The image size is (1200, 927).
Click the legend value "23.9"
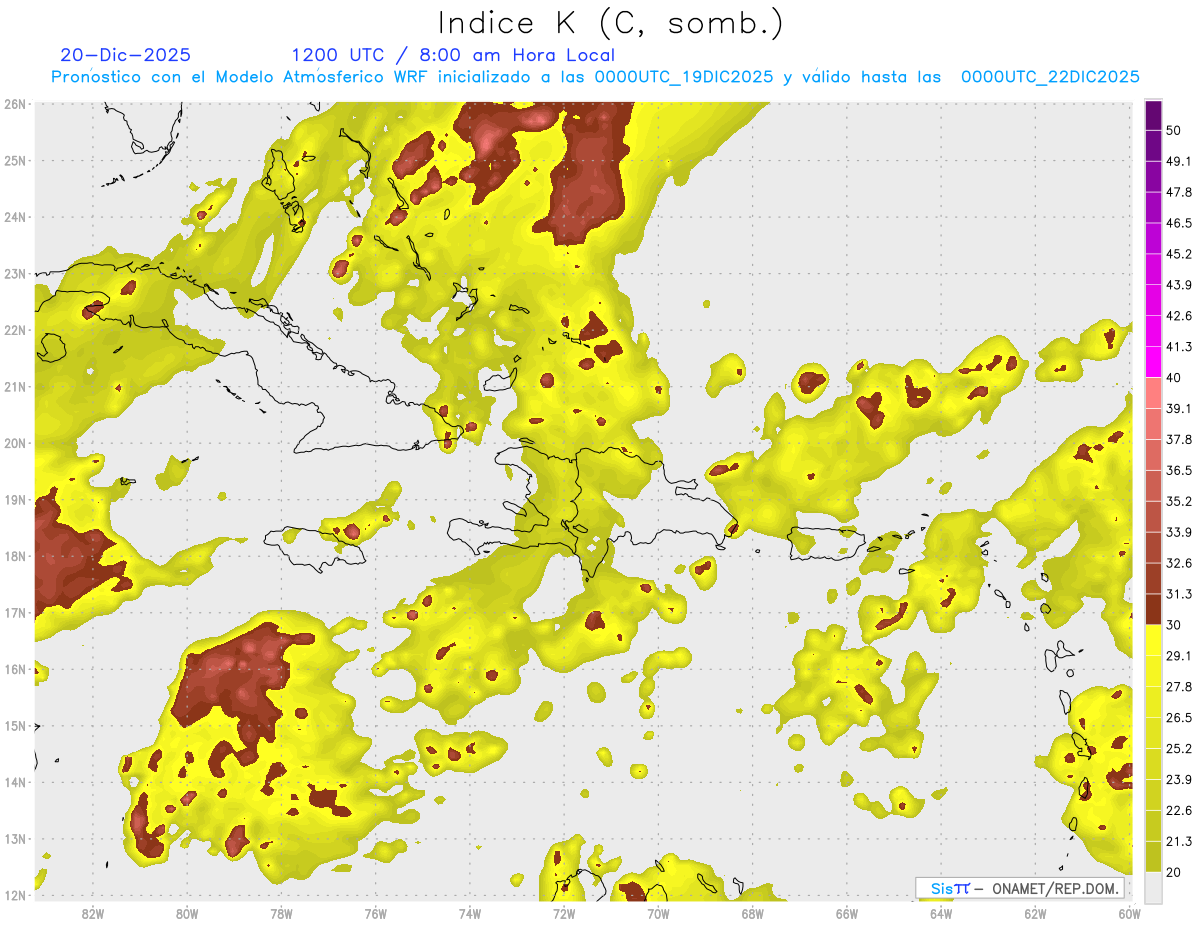point(1179,779)
